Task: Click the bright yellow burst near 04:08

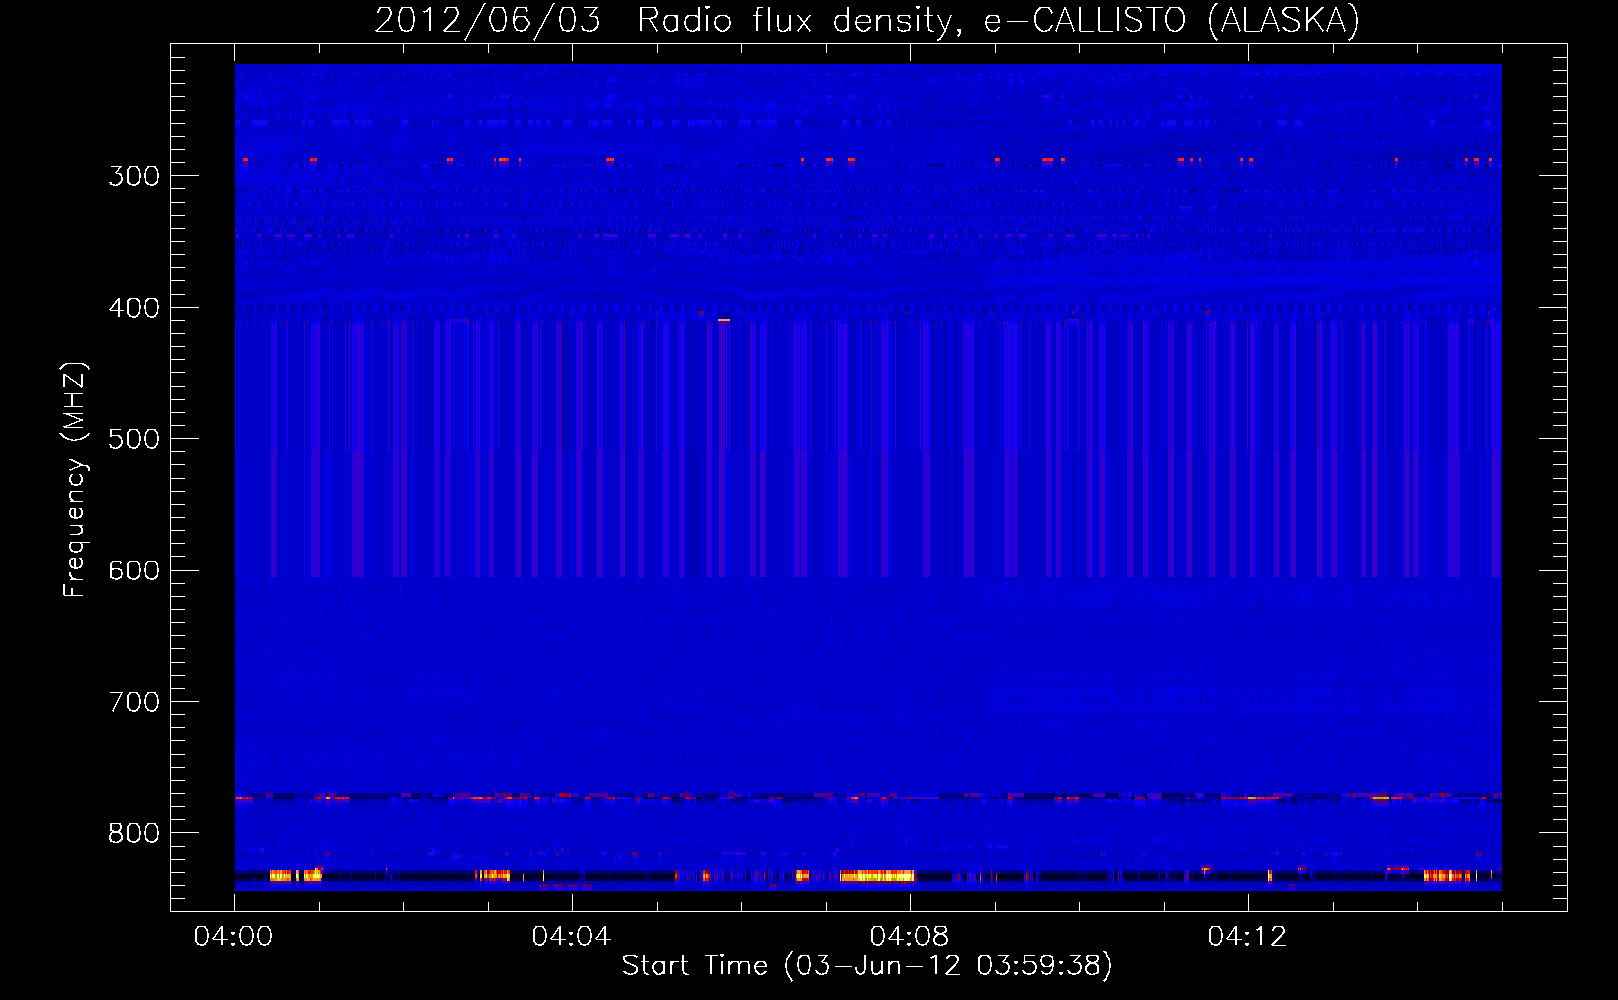Action: 877,876
